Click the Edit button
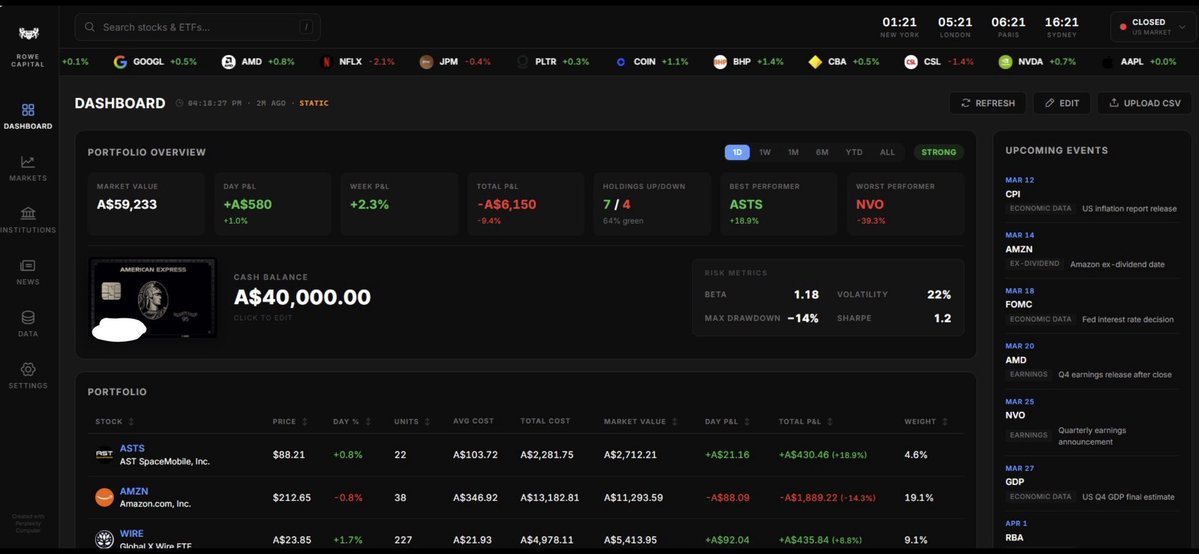 pyautogui.click(x=1061, y=103)
